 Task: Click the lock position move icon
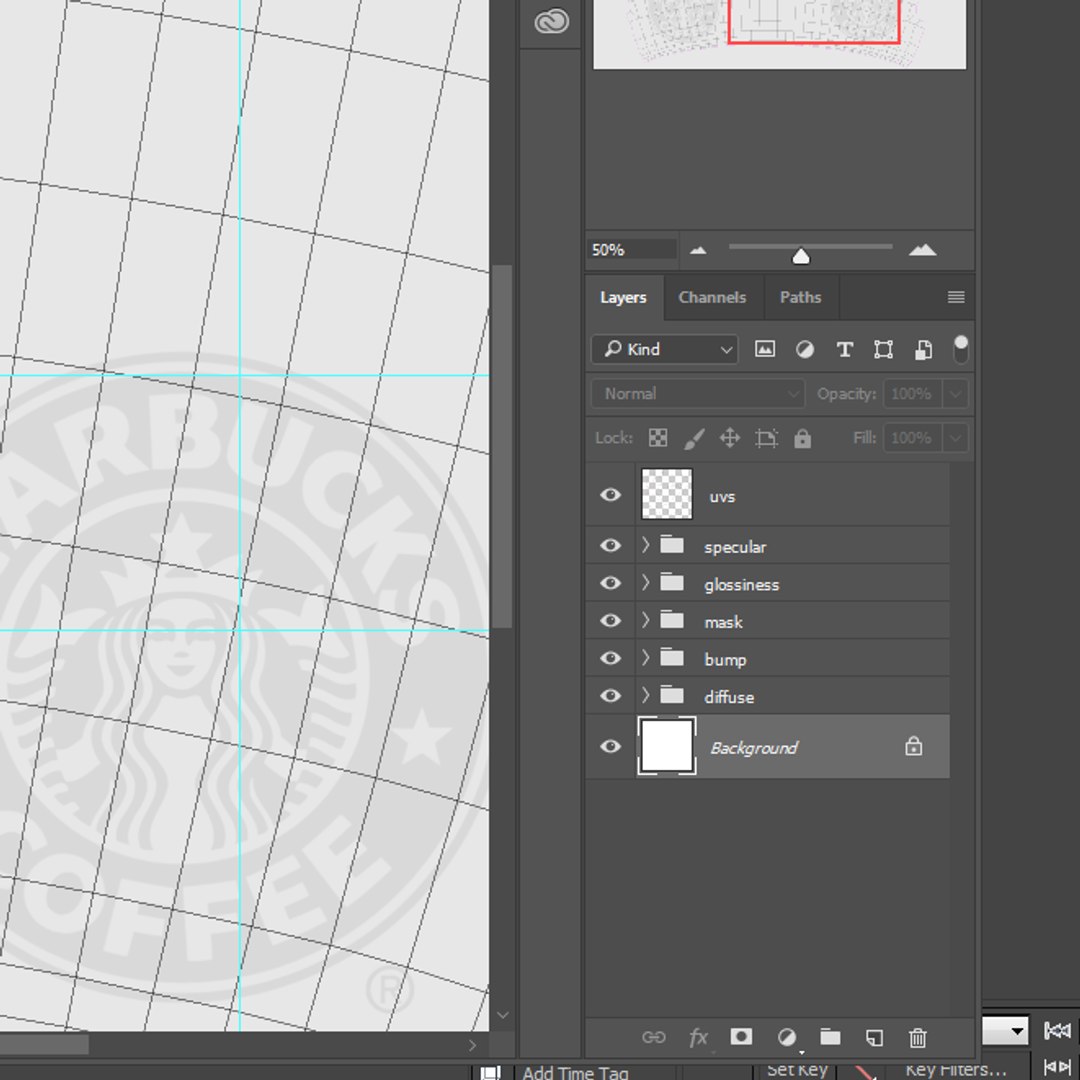point(729,437)
